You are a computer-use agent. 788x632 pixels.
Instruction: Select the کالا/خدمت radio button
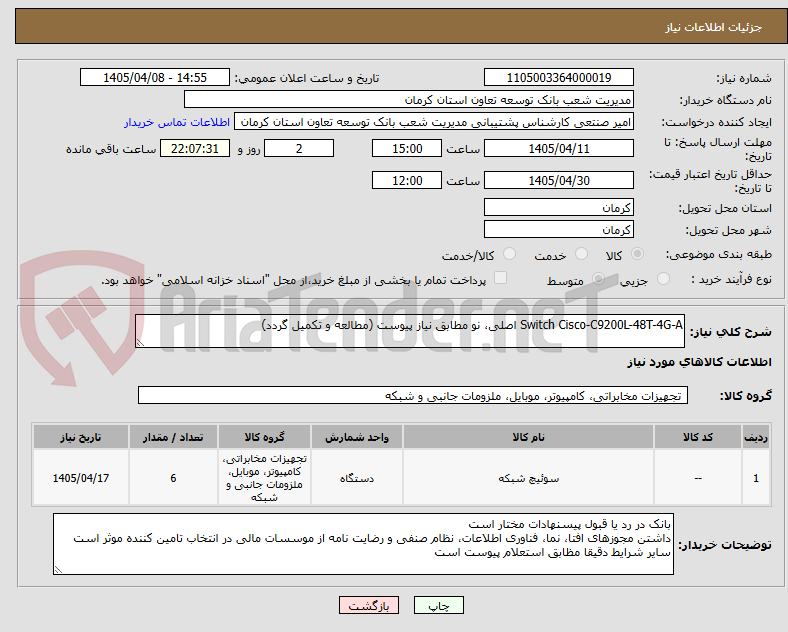point(509,254)
